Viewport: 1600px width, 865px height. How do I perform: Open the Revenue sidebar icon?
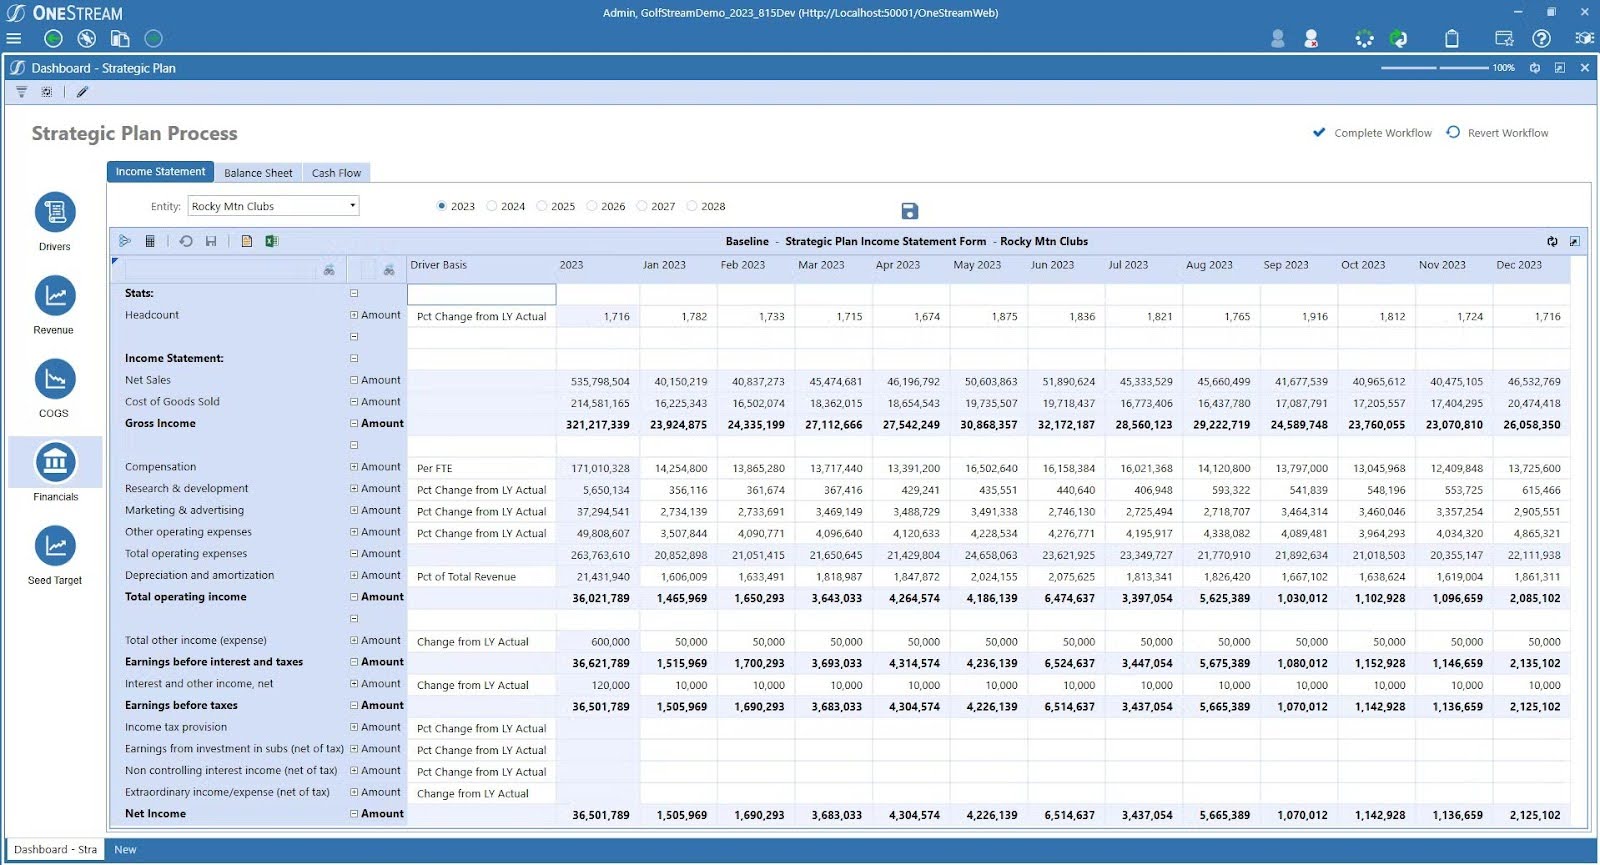pyautogui.click(x=55, y=295)
